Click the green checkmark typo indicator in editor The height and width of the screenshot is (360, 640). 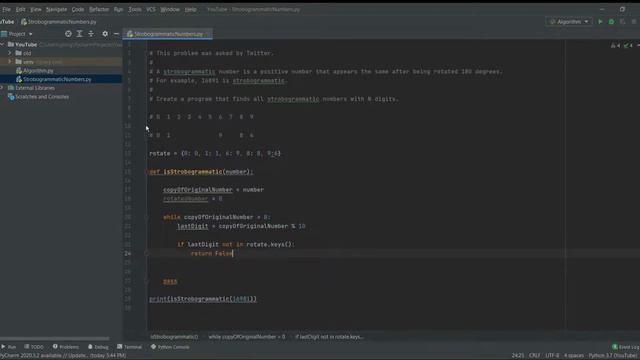(x=628, y=46)
